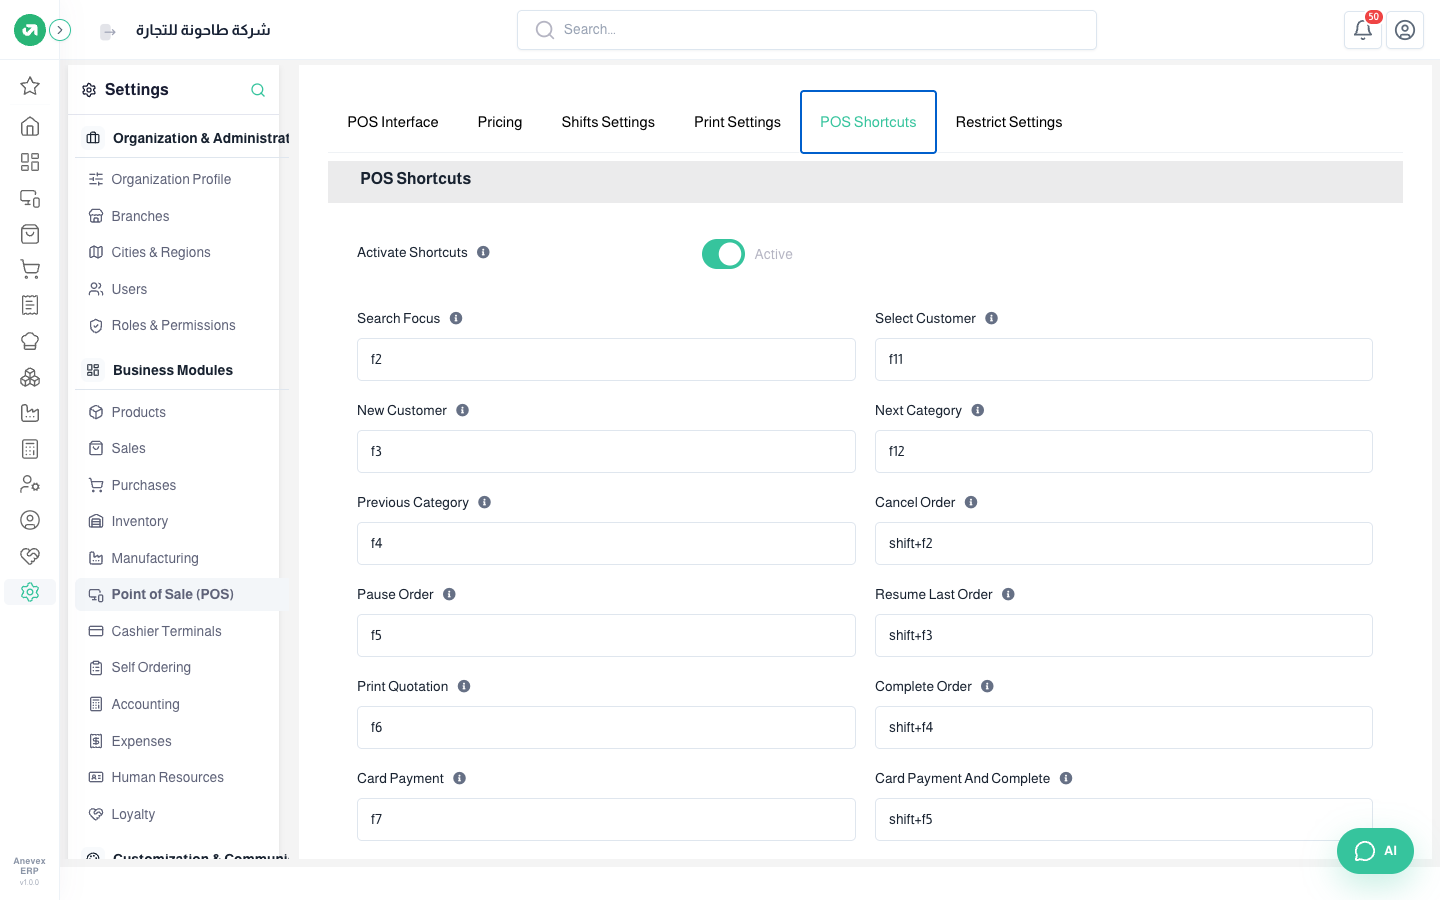Click the settings panel search icon
The width and height of the screenshot is (1440, 900).
click(258, 90)
